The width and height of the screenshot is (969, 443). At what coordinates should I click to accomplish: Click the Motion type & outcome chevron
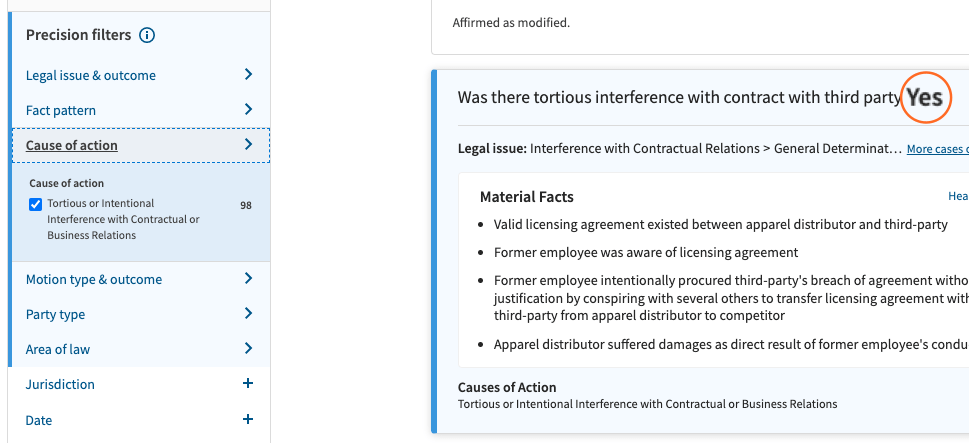(248, 279)
